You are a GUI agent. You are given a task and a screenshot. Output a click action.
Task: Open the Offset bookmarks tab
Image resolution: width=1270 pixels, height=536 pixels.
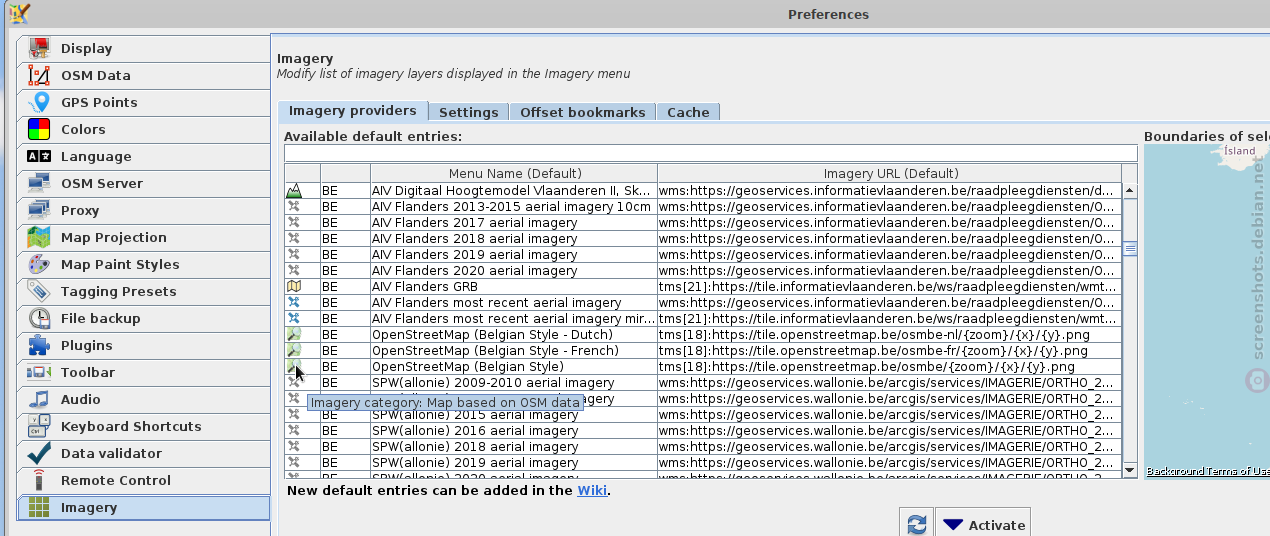(x=583, y=112)
